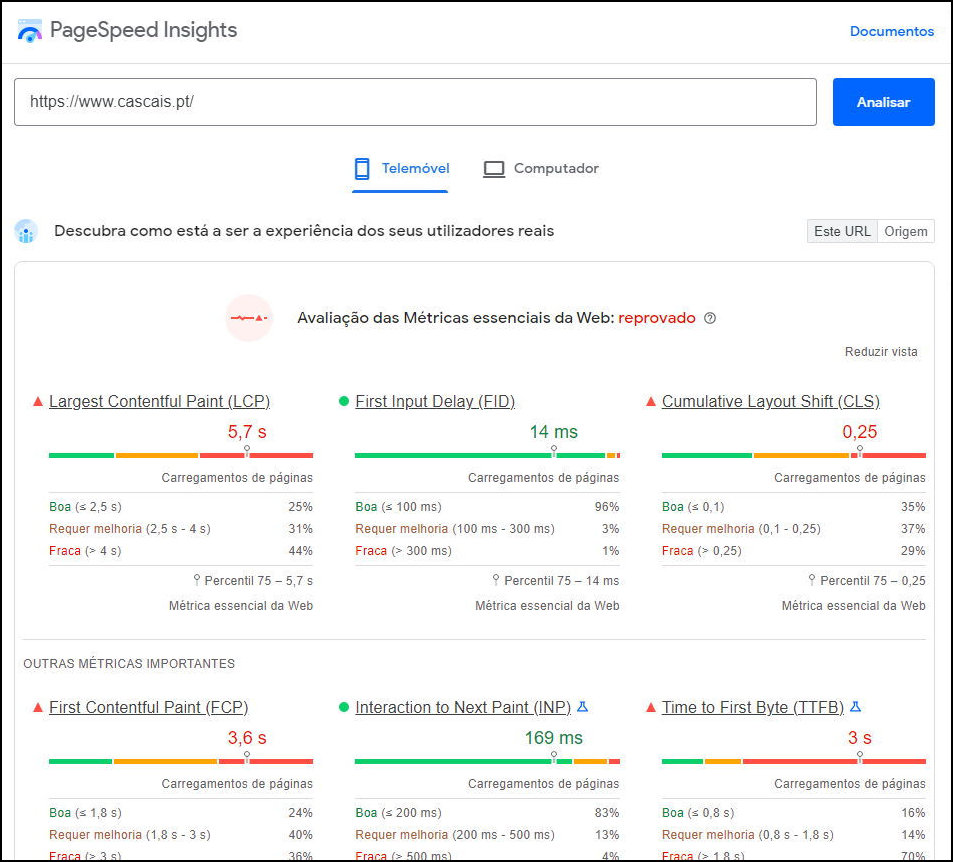
Task: Switch to the Computador tab
Action: [540, 169]
